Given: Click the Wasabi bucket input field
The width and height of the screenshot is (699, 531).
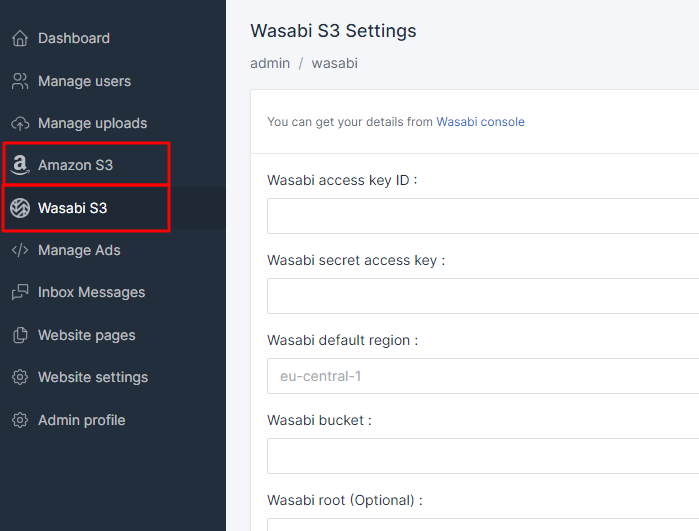Looking at the screenshot, I should click(x=483, y=456).
